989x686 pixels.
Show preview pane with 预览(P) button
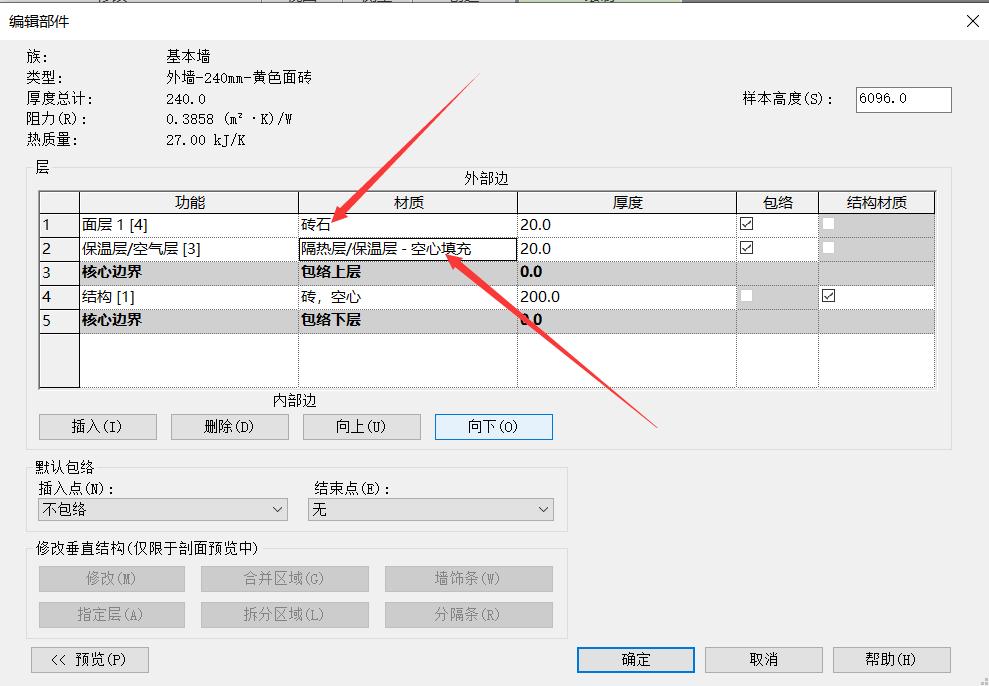(x=90, y=660)
